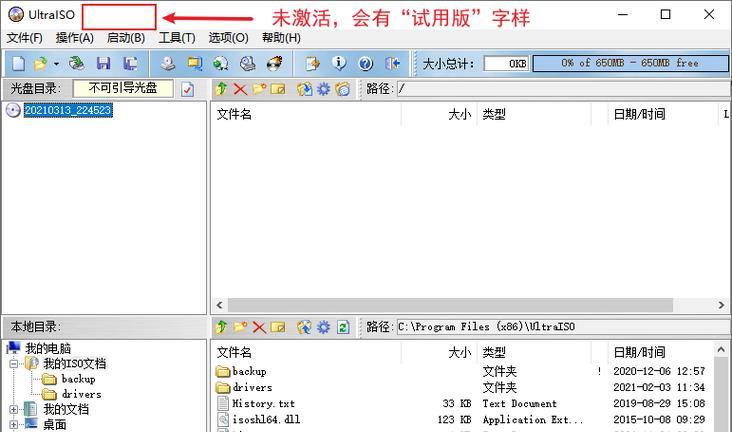Select 我的电脑 in the local tree
732x432 pixels.
click(x=48, y=348)
